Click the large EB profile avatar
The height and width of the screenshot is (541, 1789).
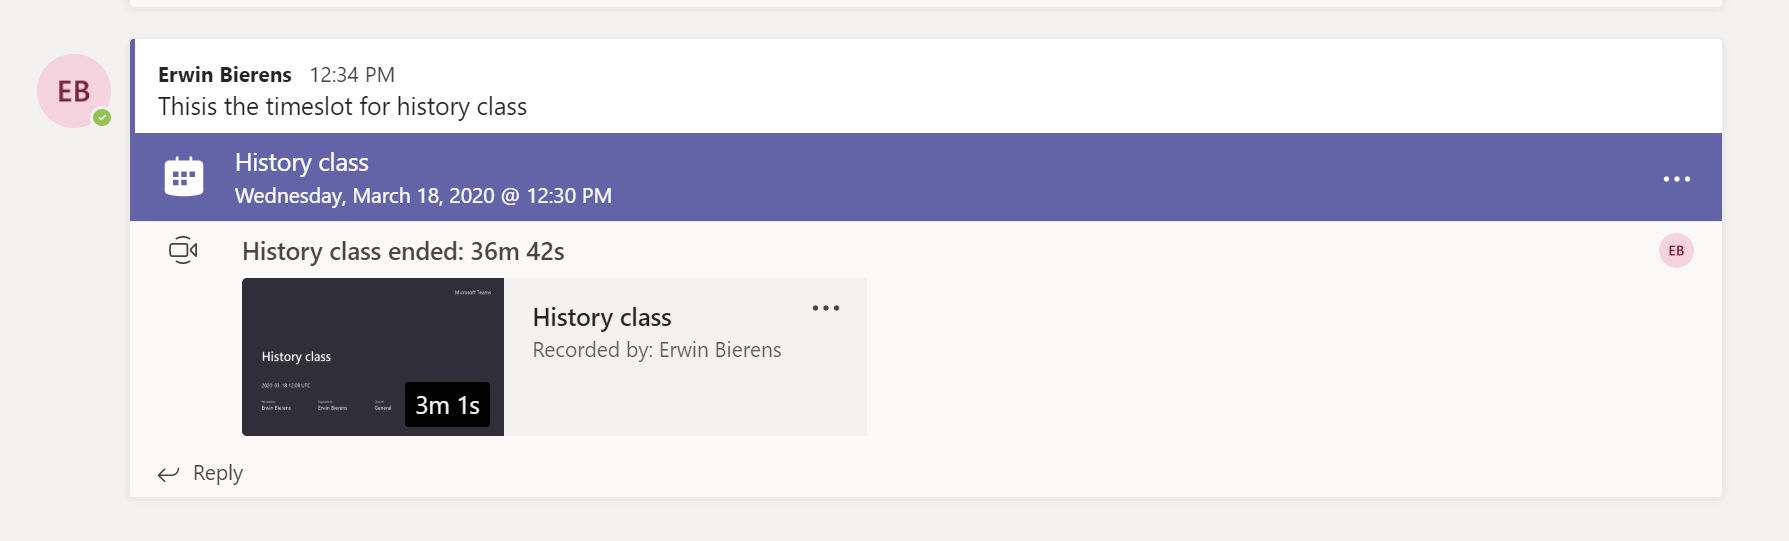tap(73, 91)
